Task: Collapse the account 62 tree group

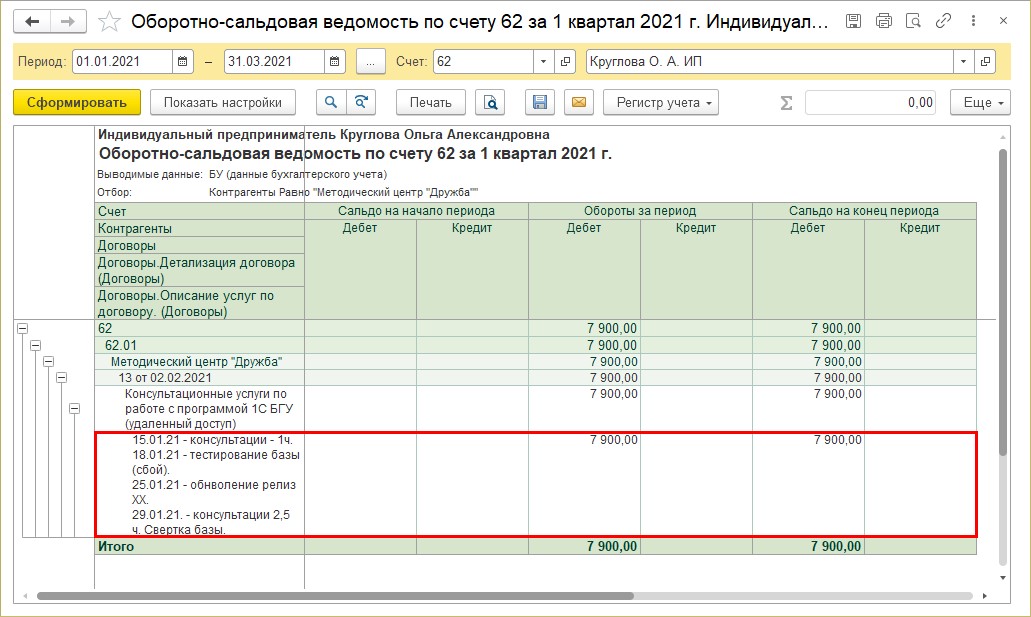Action: (22, 328)
